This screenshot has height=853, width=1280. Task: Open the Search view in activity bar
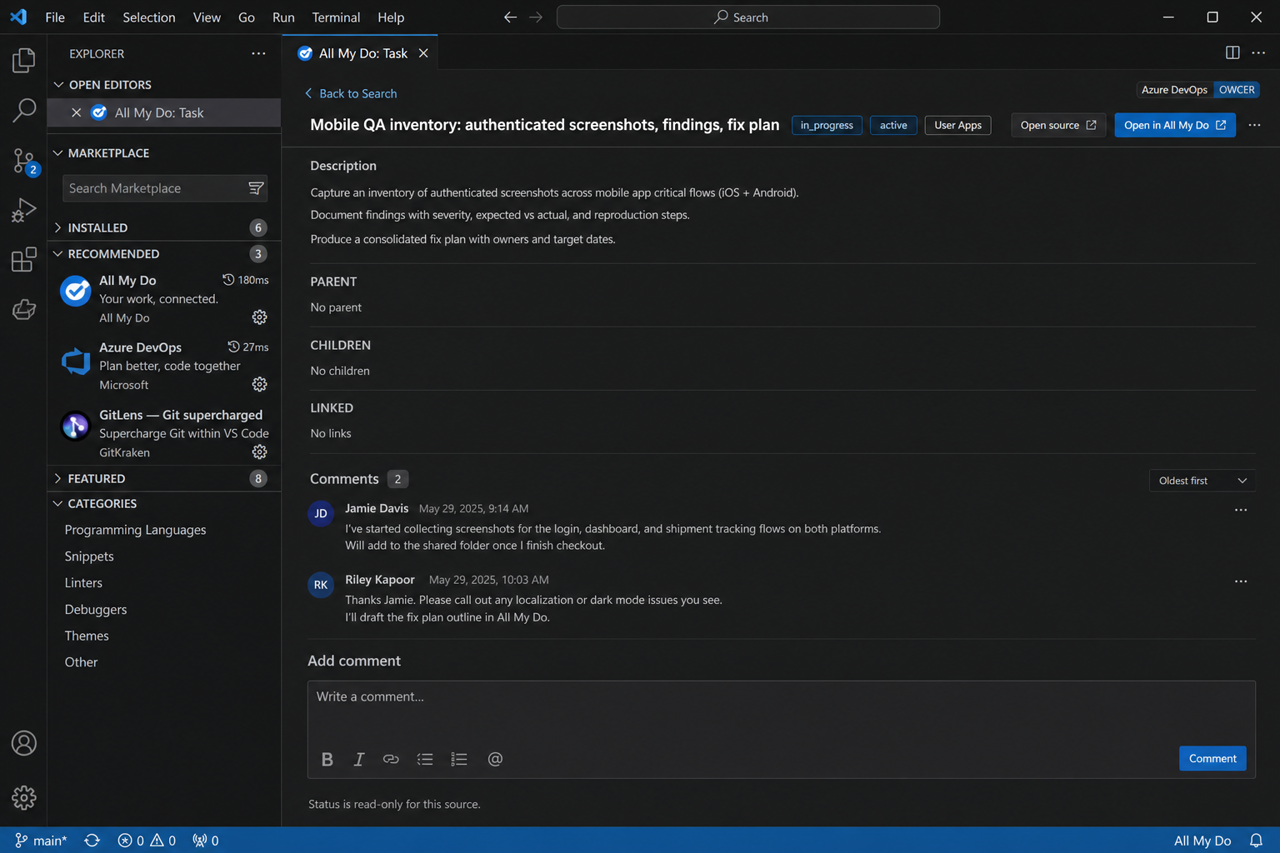click(x=24, y=110)
